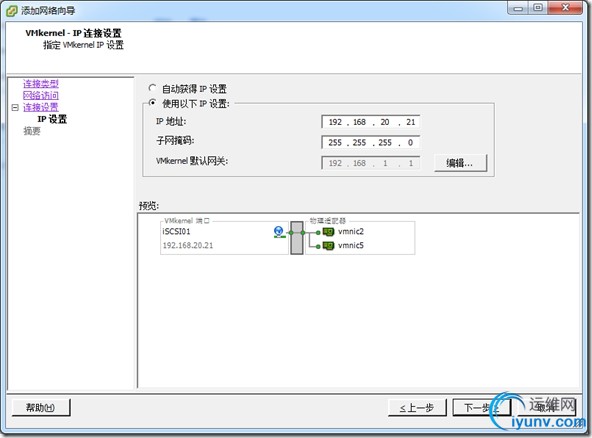Click the iSCSI01 VMkernel port globe icon
592x438 pixels.
click(x=279, y=231)
